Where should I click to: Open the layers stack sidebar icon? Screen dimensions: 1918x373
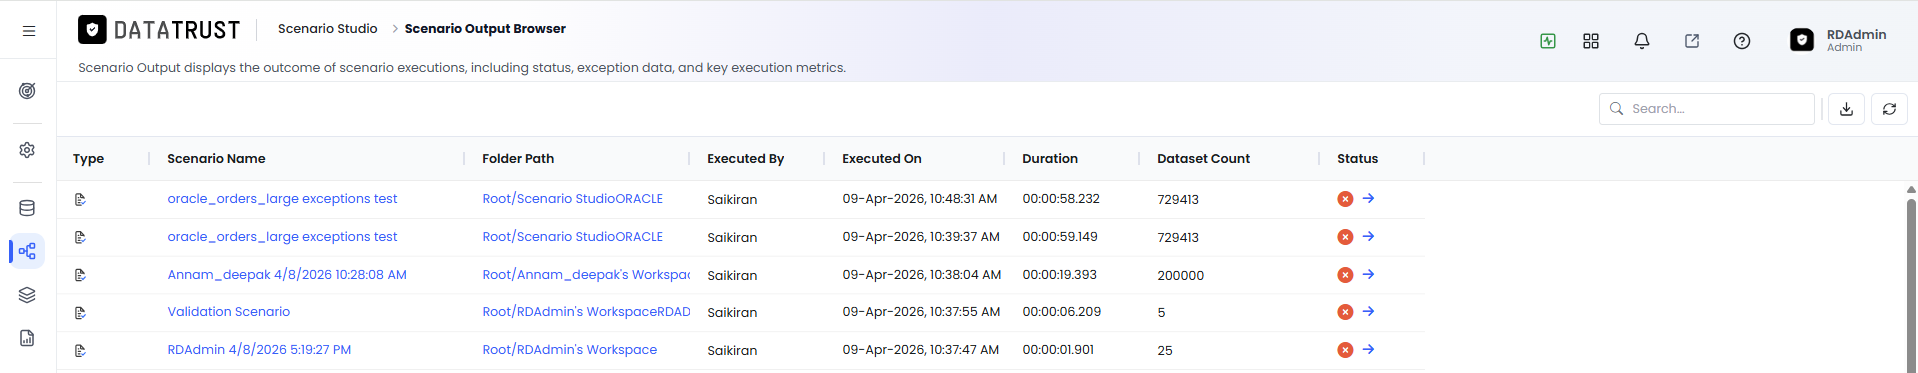pyautogui.click(x=27, y=295)
